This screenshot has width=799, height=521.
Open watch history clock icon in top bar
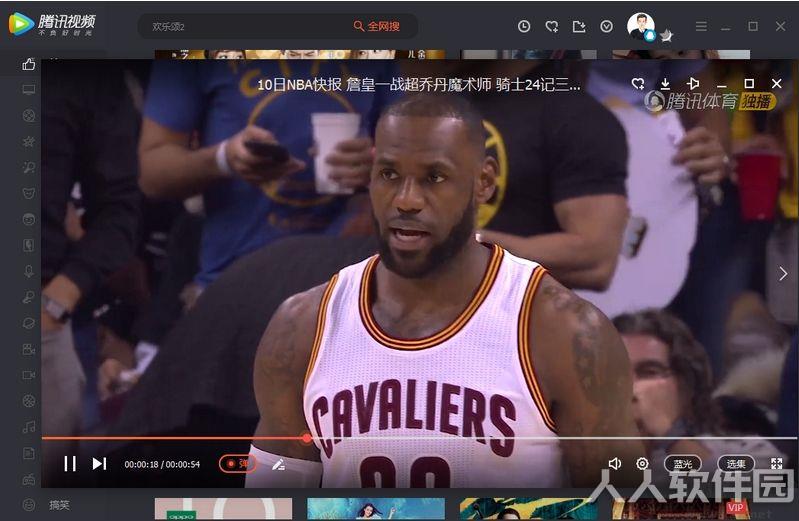coord(524,26)
